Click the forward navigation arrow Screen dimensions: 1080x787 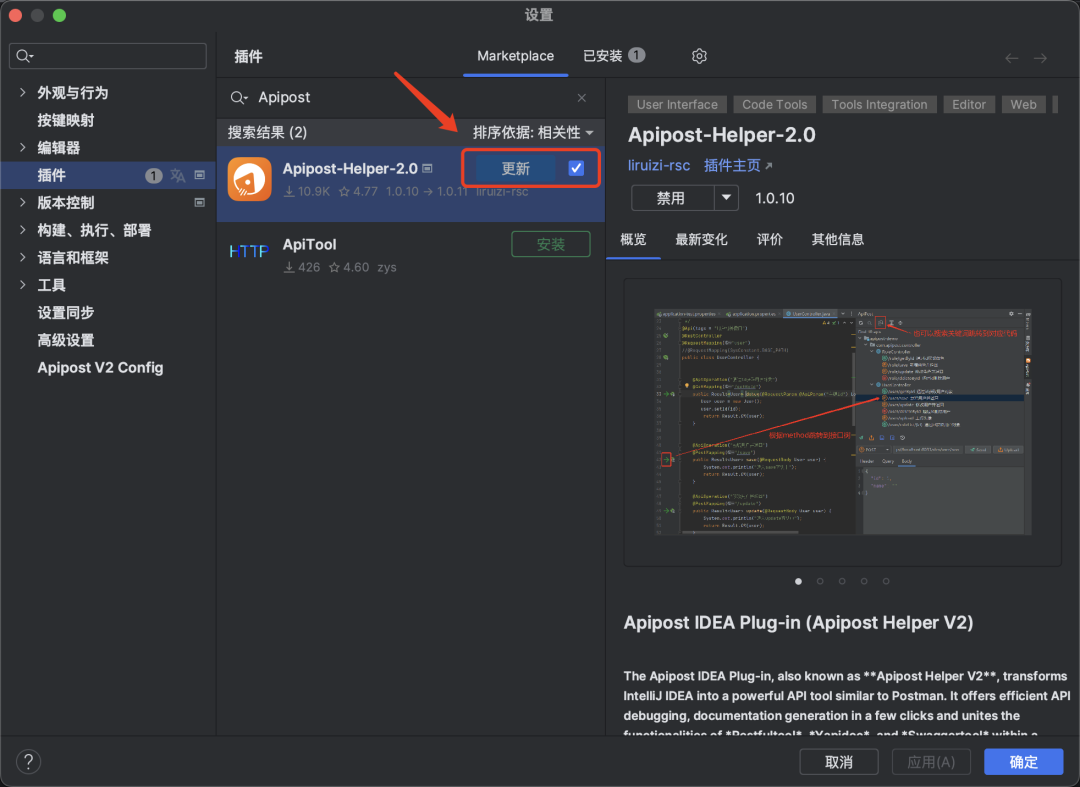pos(1040,58)
